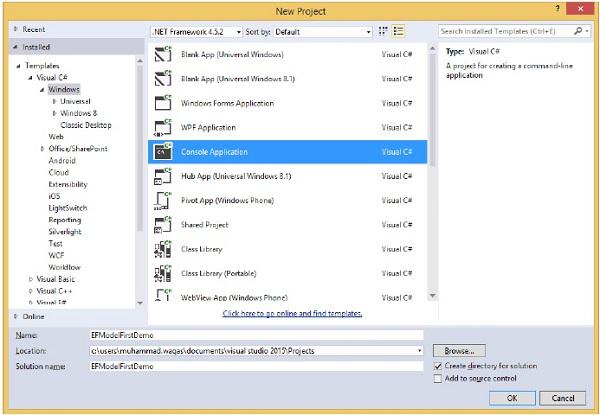
Task: Expand the Recent section
Action: tap(16, 29)
